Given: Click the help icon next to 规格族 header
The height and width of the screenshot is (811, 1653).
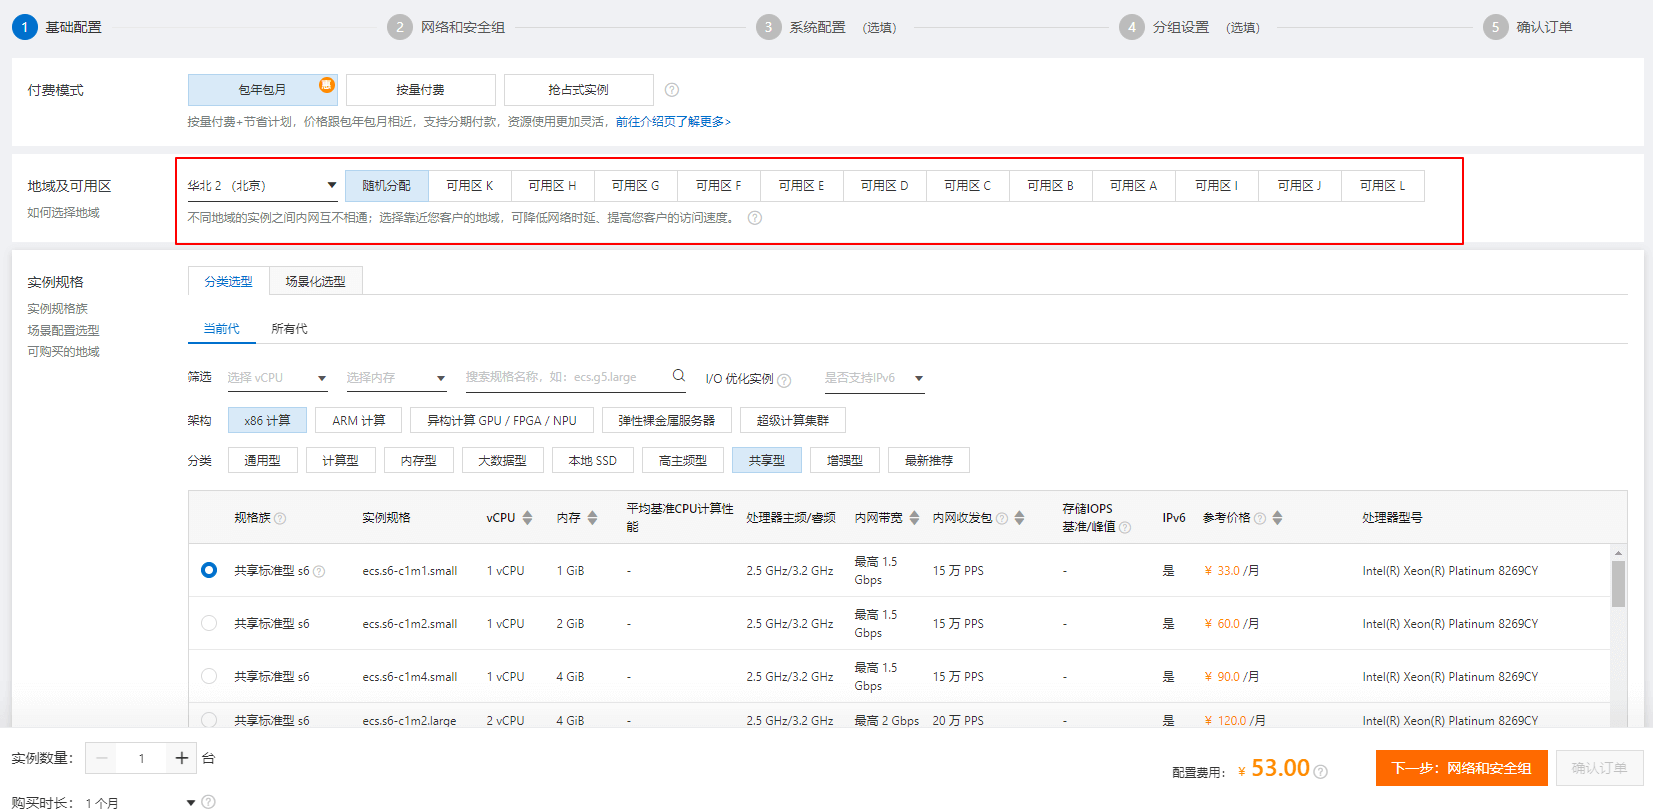Looking at the screenshot, I should point(280,518).
